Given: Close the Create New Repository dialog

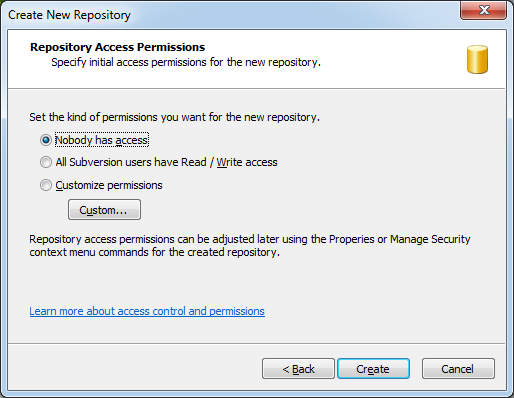Looking at the screenshot, I should (483, 10).
